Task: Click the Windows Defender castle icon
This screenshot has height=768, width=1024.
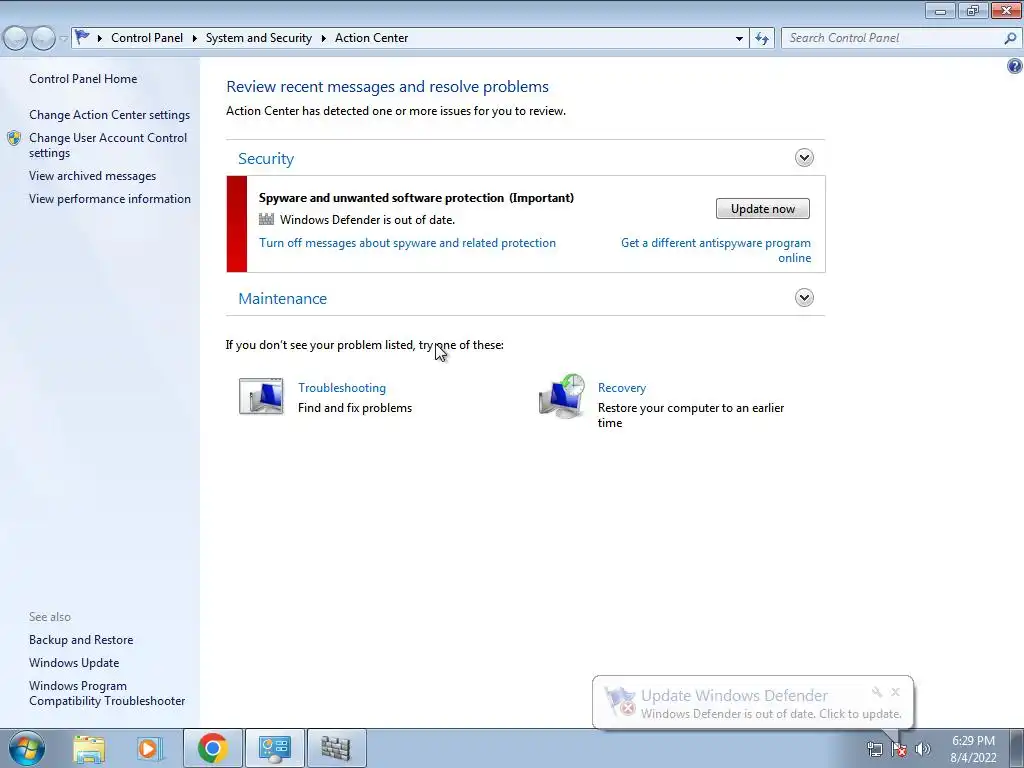Action: (266, 219)
